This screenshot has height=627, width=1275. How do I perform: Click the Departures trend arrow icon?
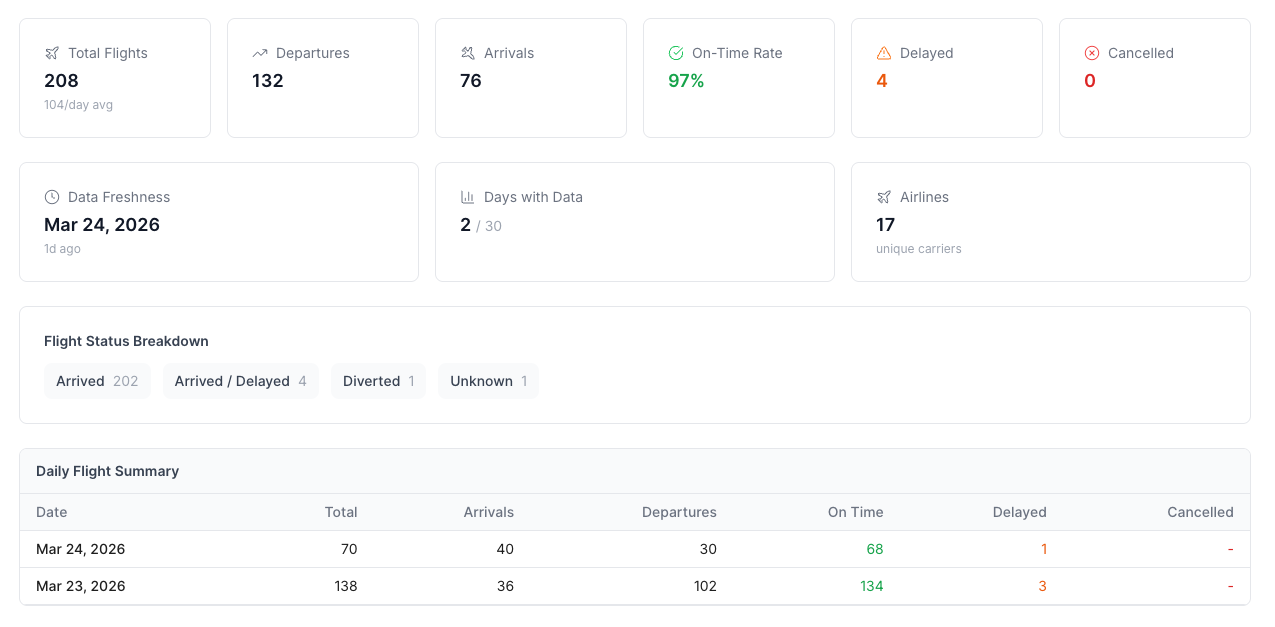(260, 53)
